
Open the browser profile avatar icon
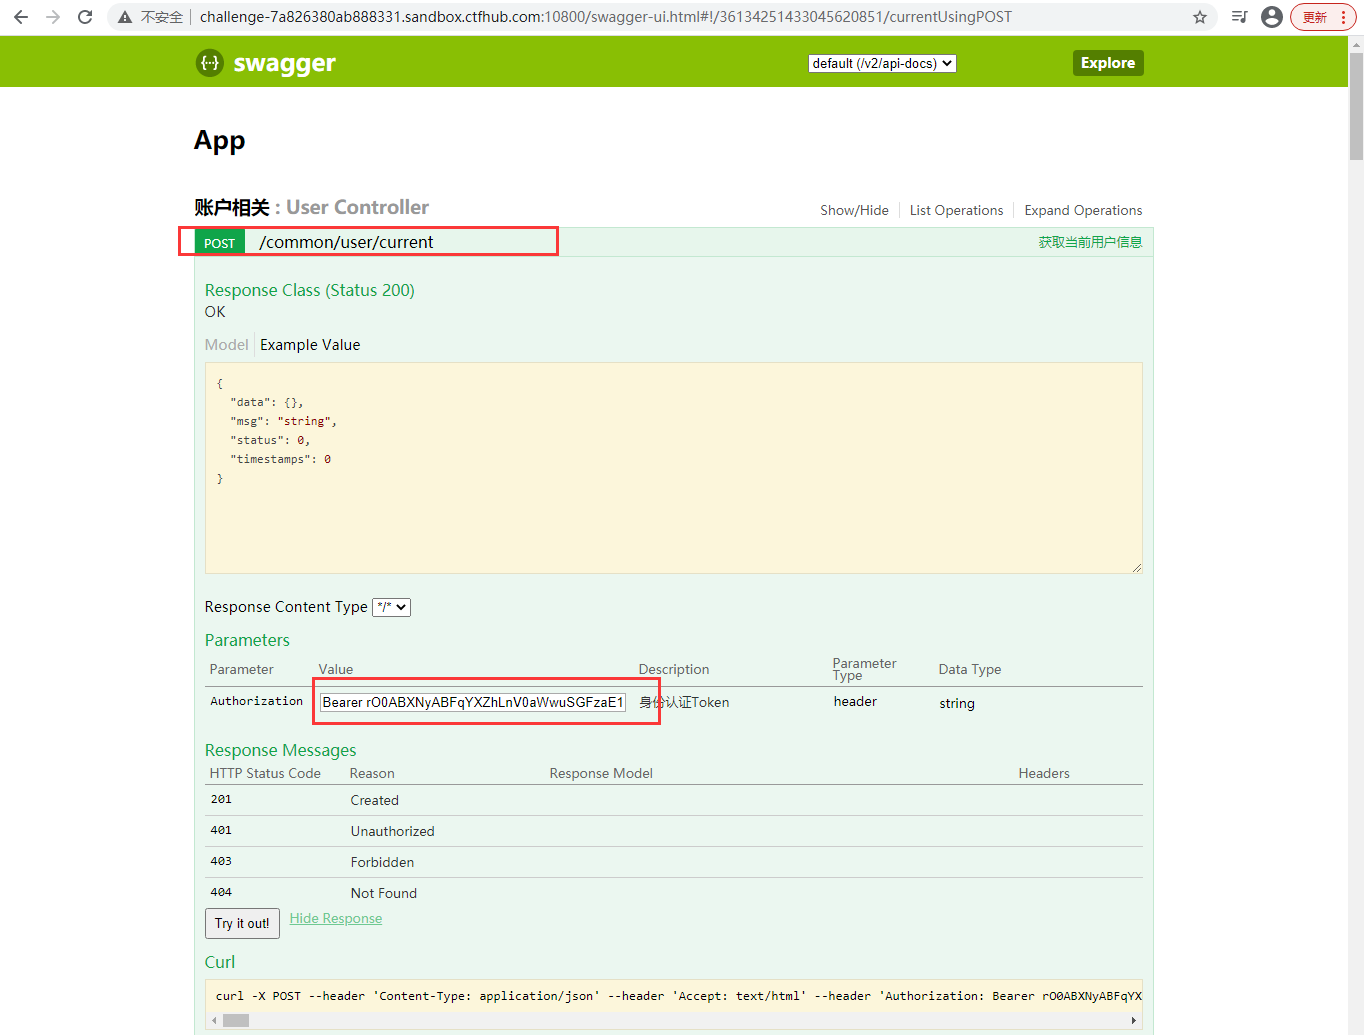coord(1272,17)
